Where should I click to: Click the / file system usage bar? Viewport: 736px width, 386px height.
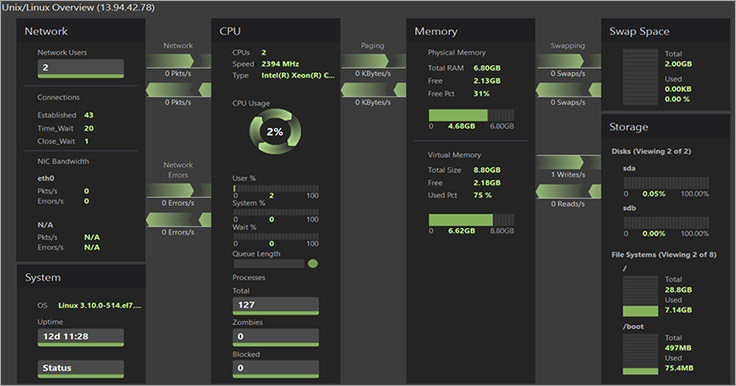[x=640, y=296]
